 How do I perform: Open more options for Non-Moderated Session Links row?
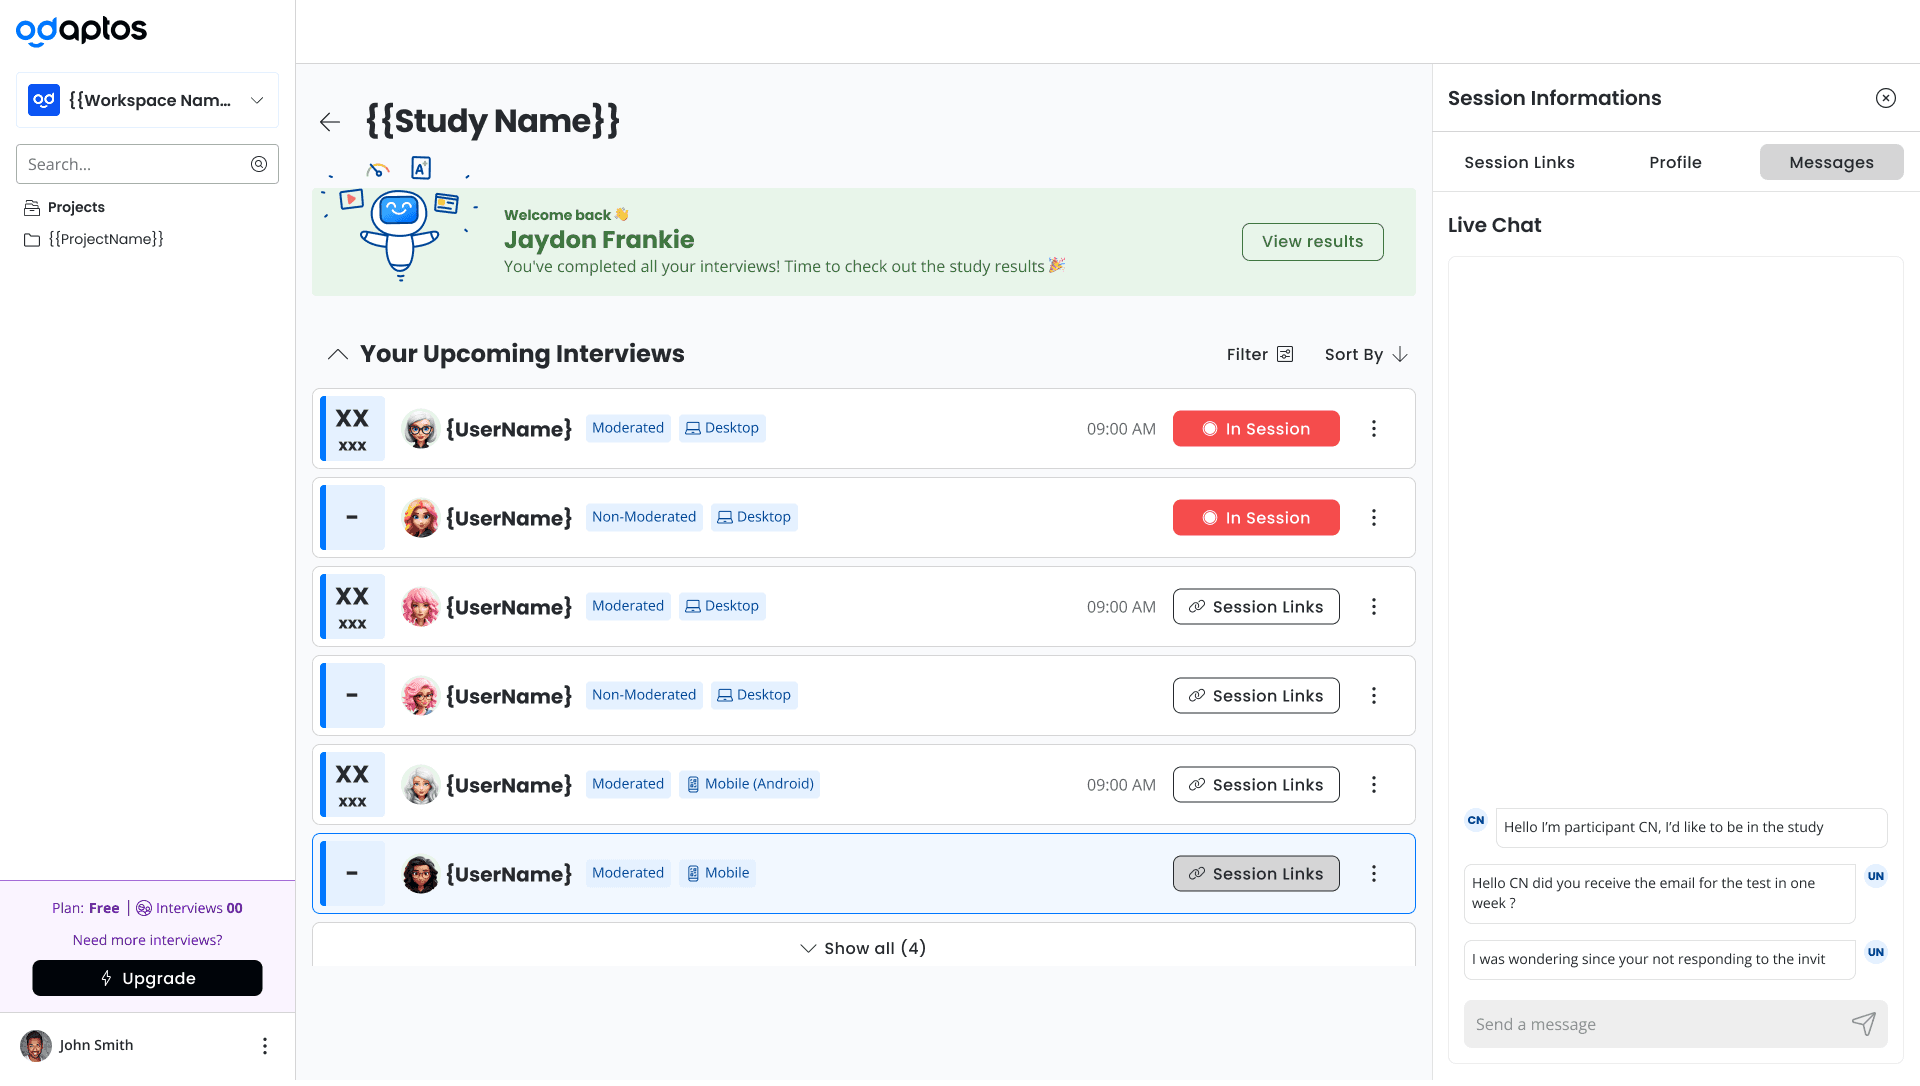pyautogui.click(x=1374, y=696)
